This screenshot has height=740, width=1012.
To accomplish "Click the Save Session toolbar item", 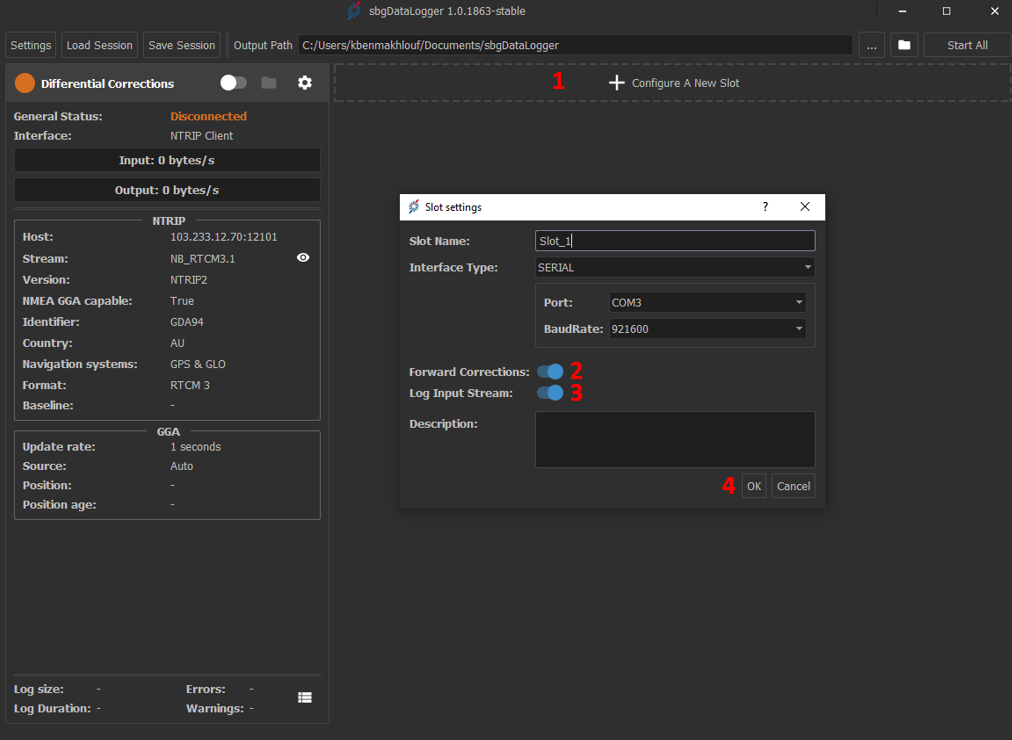I will pos(181,45).
